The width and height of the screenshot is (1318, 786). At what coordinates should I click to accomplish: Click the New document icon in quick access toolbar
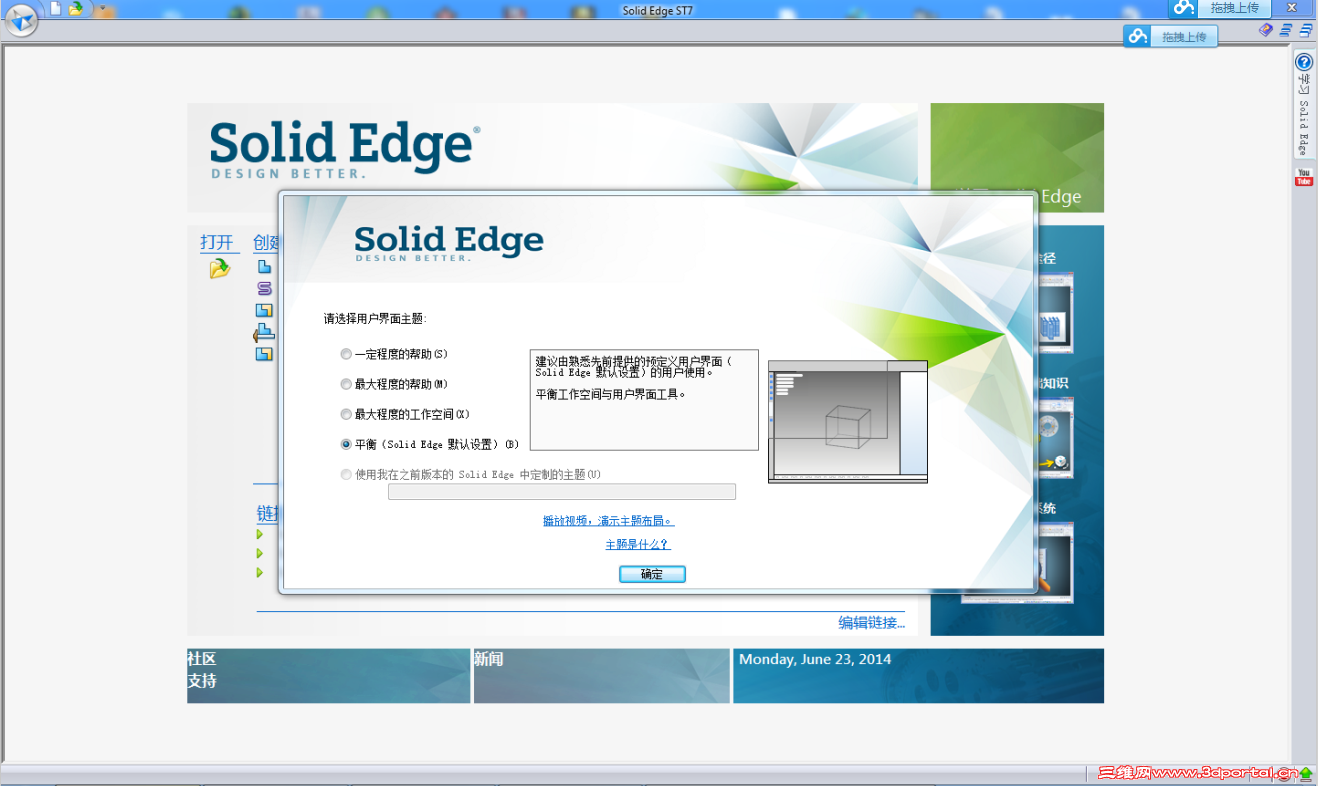pos(56,8)
